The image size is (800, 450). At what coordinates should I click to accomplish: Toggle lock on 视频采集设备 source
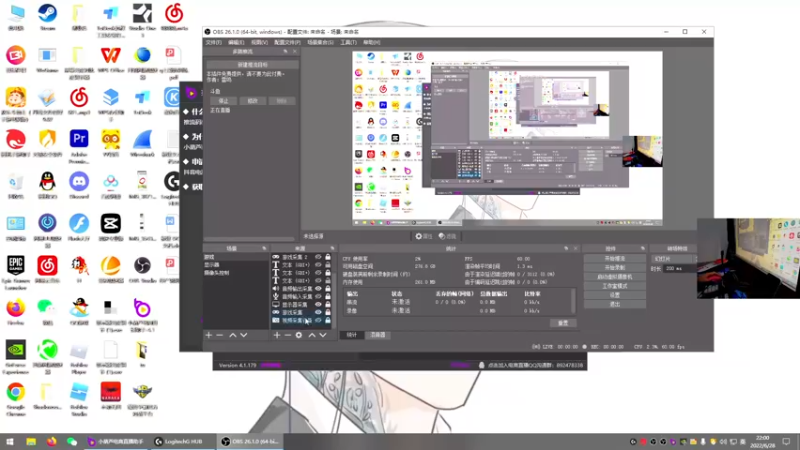[328, 320]
